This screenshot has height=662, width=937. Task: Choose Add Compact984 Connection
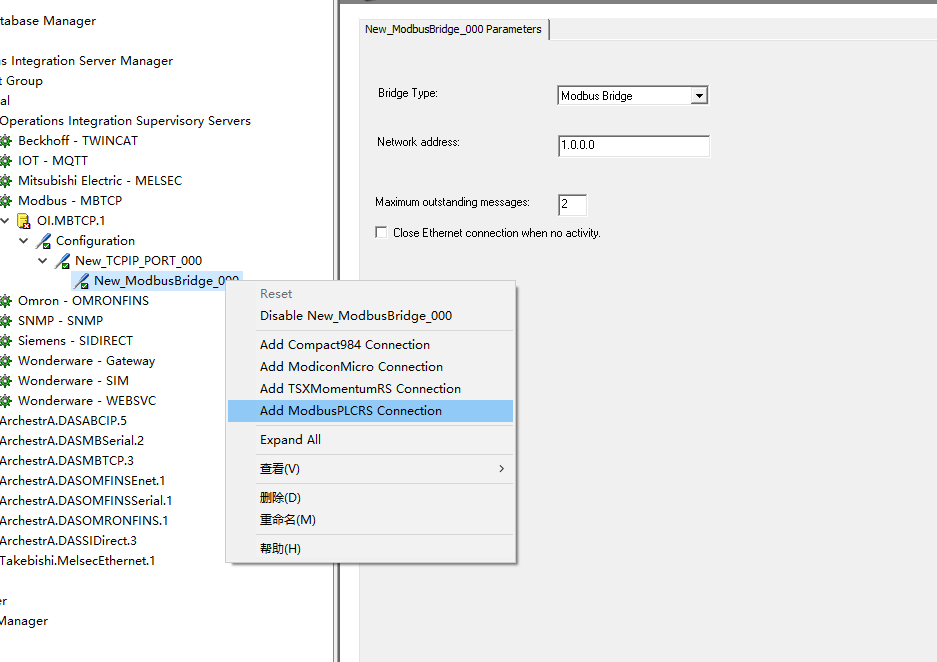(344, 345)
